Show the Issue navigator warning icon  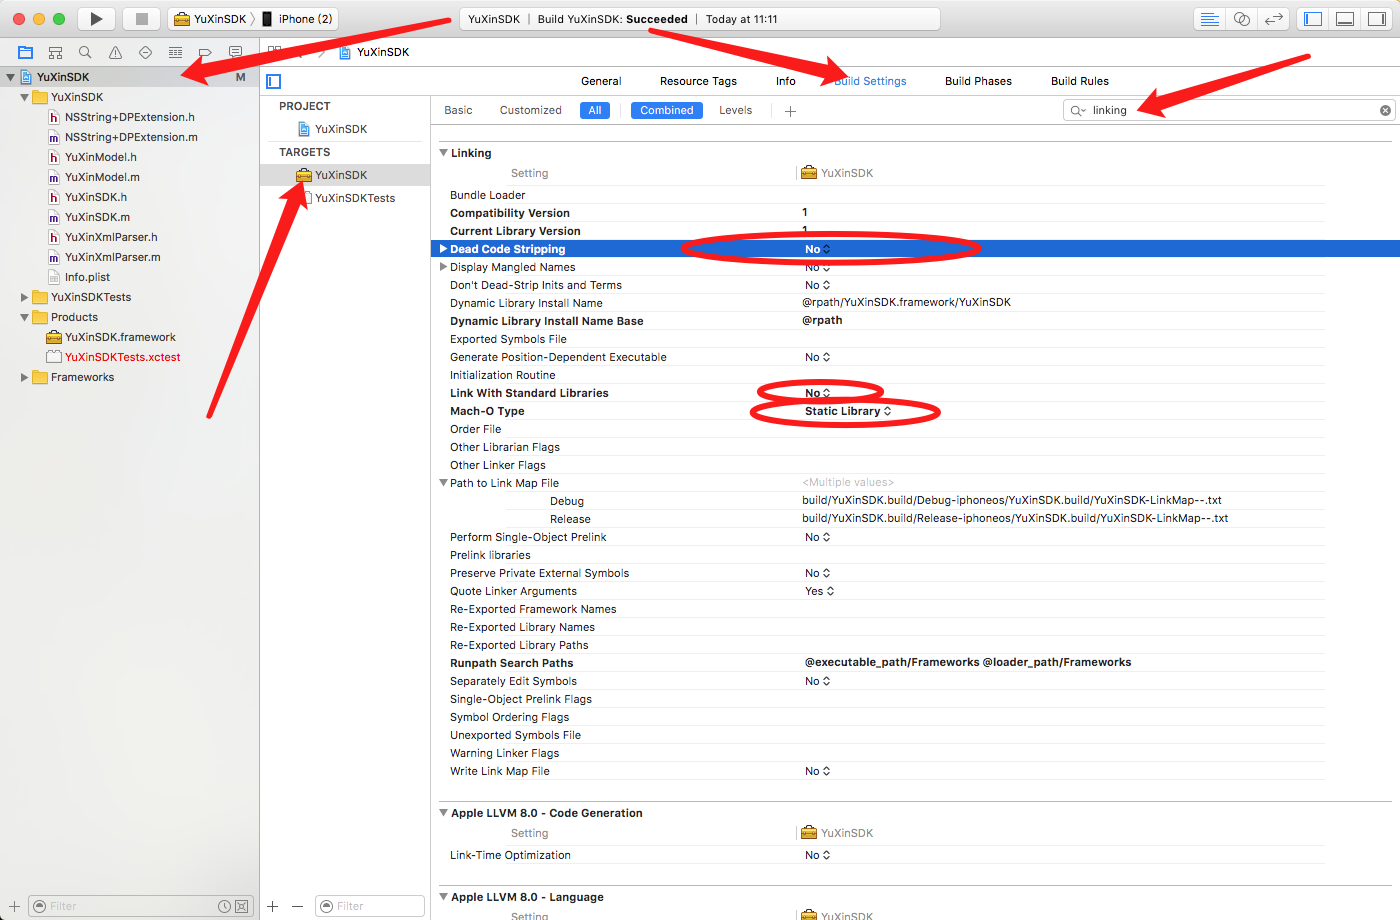(x=115, y=52)
